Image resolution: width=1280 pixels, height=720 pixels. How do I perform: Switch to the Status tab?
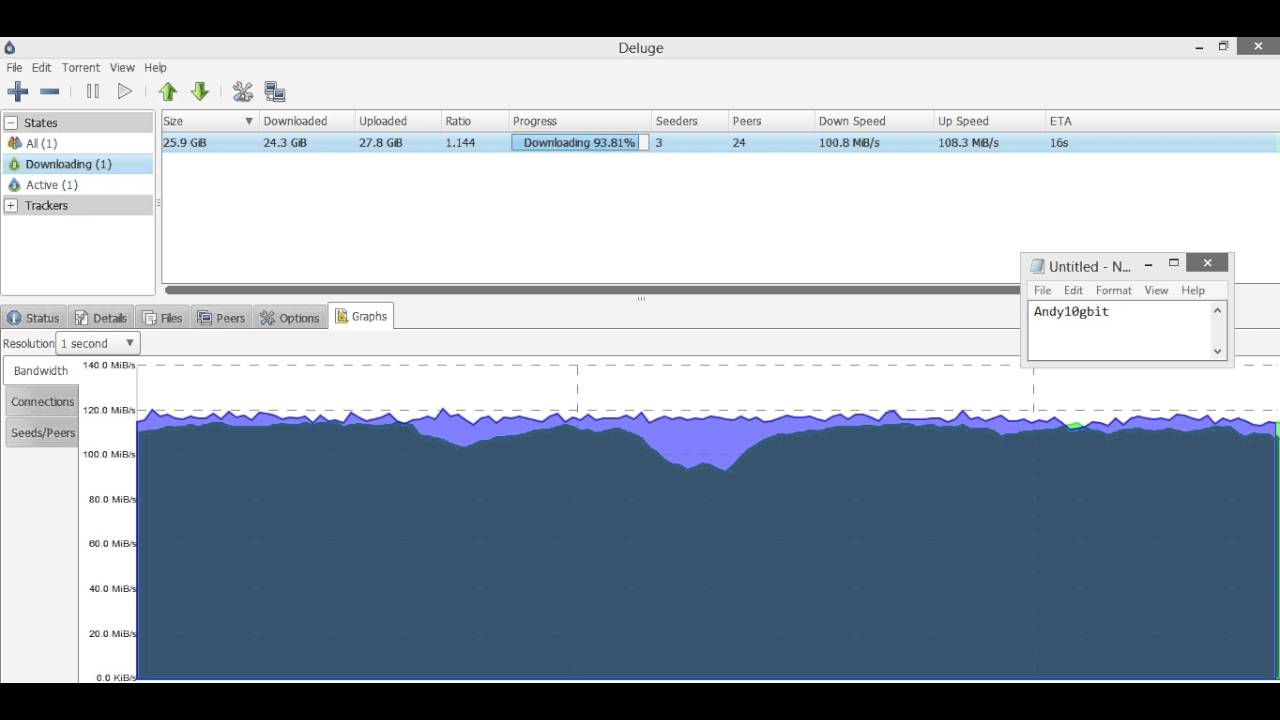pos(33,318)
